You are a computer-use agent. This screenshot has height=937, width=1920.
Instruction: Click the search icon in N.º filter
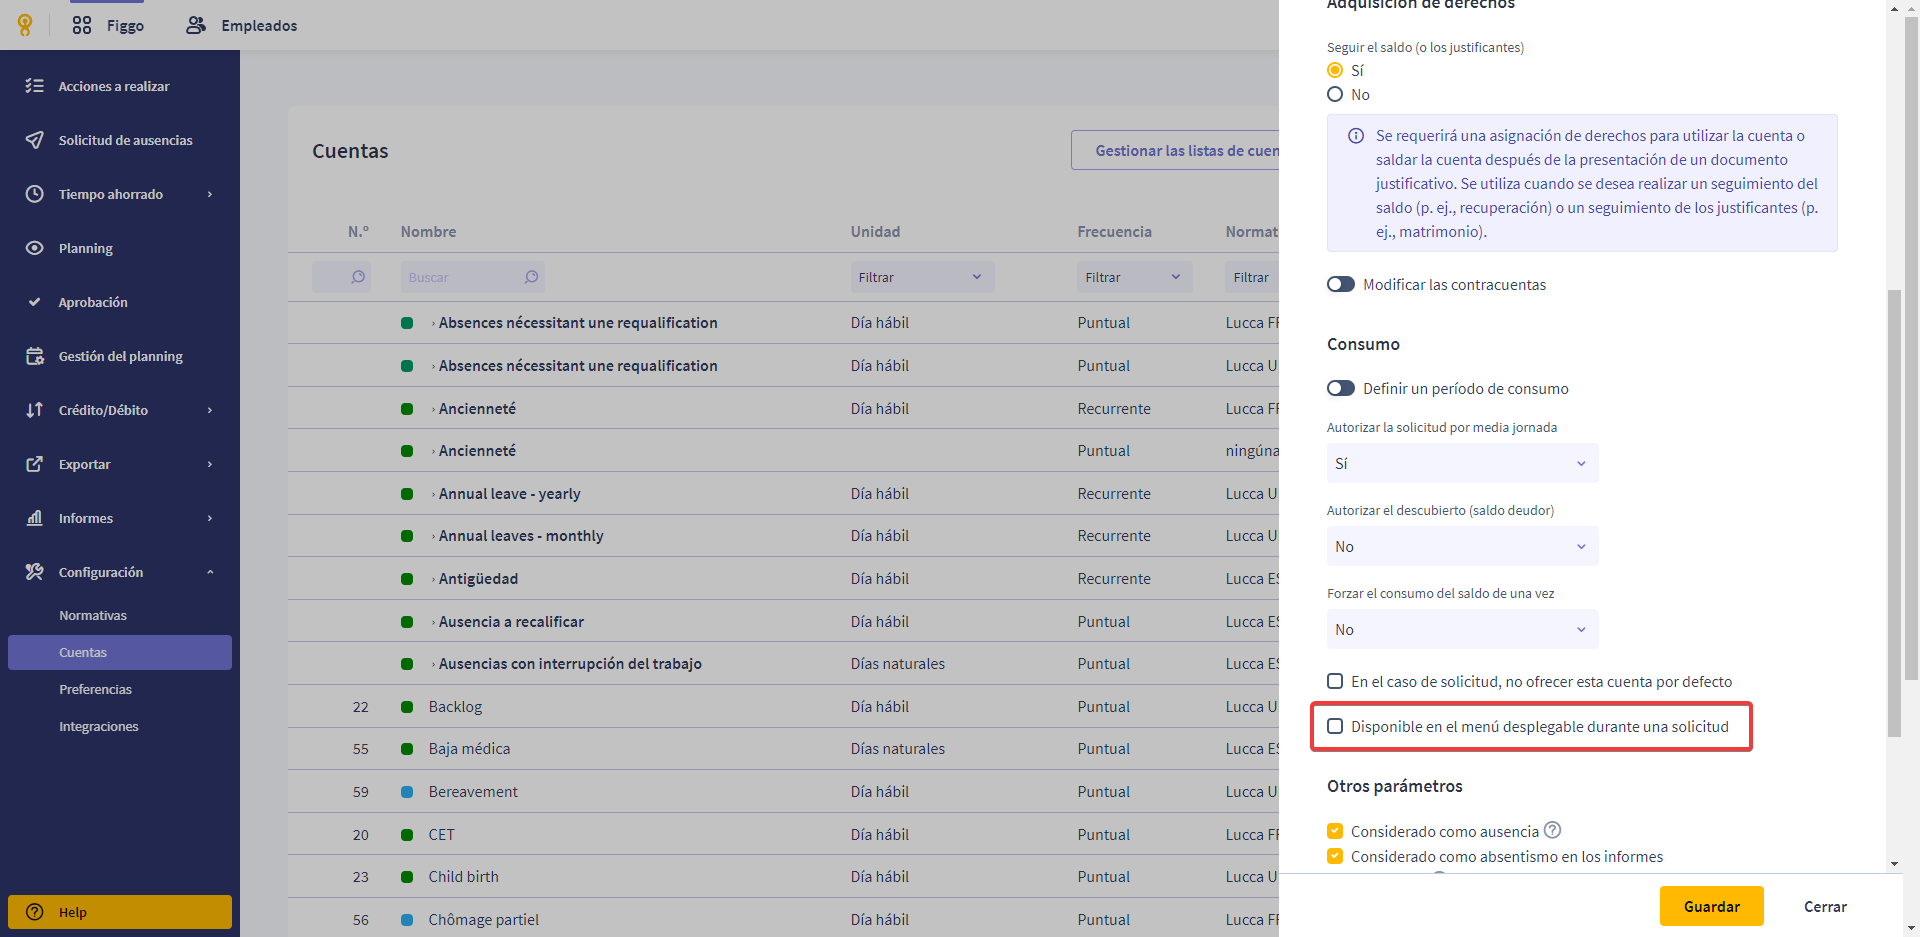click(358, 277)
